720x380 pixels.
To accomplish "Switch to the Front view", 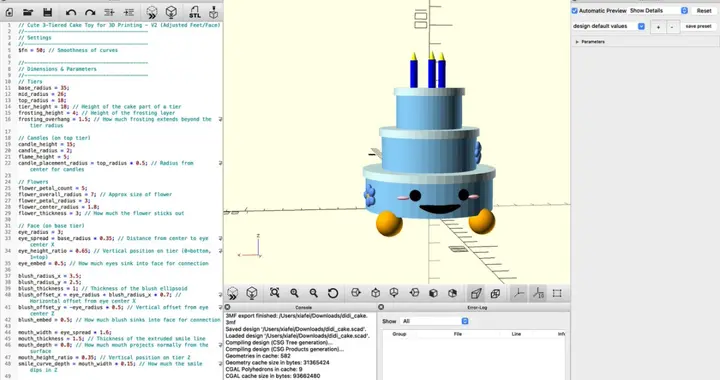I will coord(433,293).
